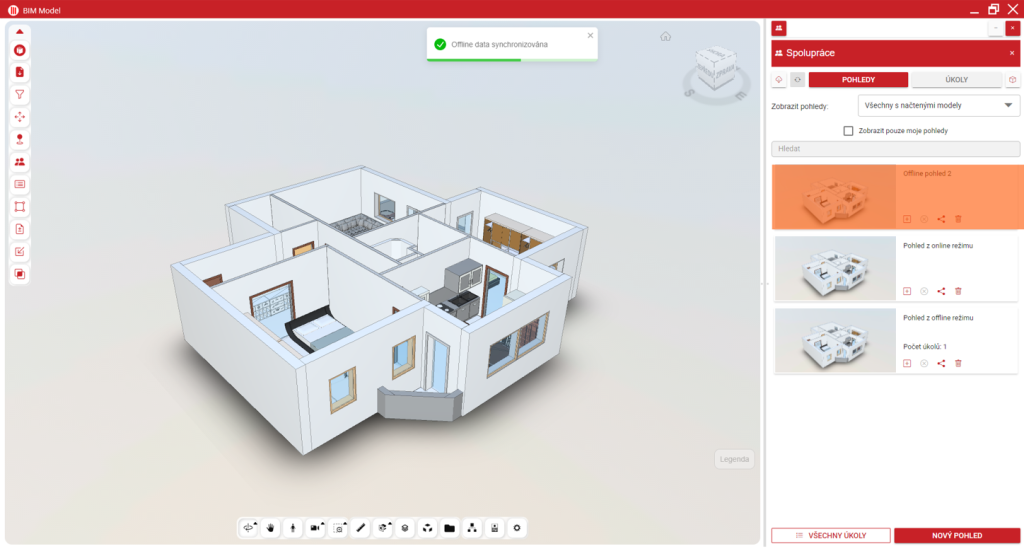Pick the measure ruler tool
Viewport: 1024px width, 551px height.
pos(360,528)
